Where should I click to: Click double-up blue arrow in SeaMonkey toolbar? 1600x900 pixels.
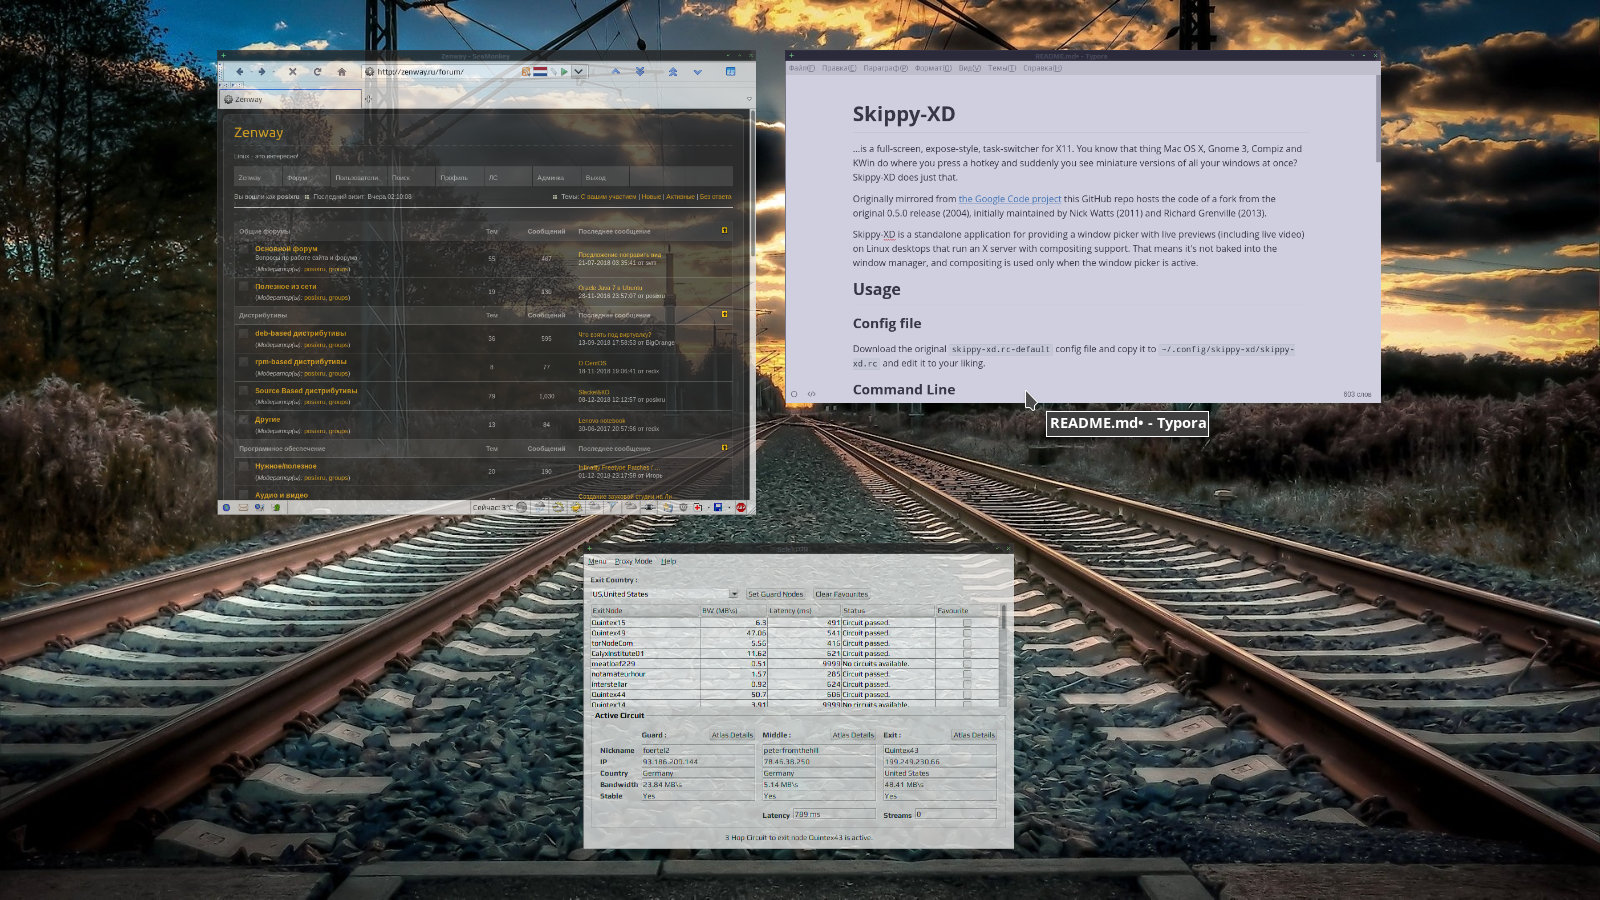[x=673, y=72]
